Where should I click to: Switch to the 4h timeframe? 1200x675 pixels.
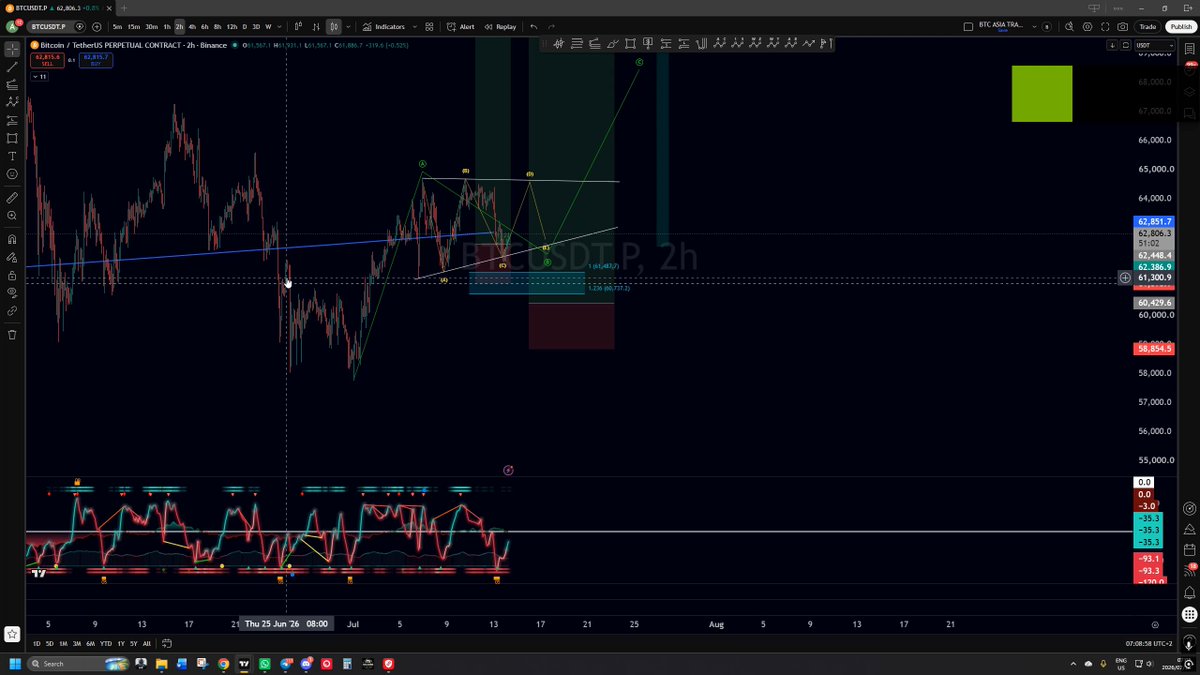[x=192, y=27]
